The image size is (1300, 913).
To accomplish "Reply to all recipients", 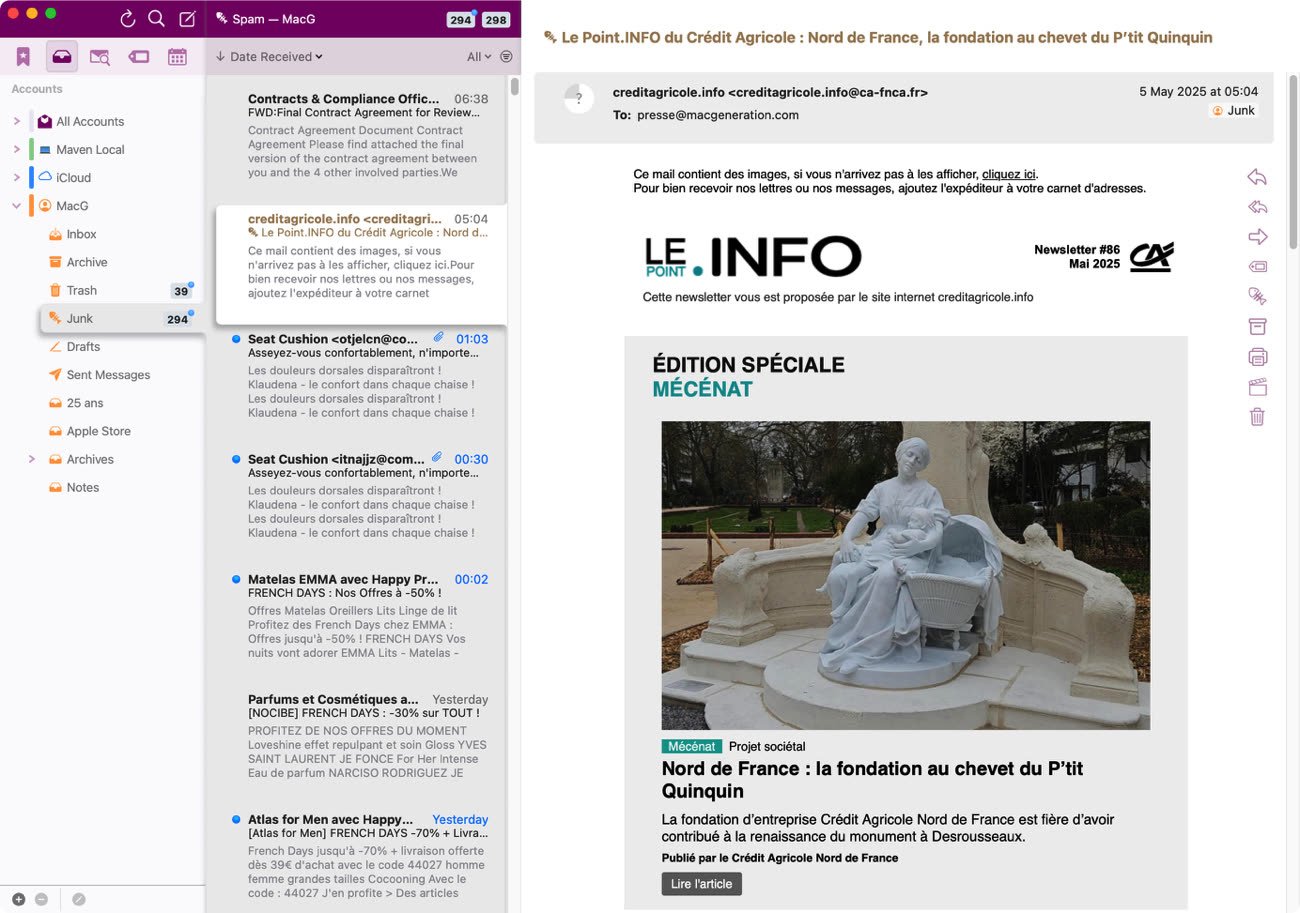I will 1257,207.
